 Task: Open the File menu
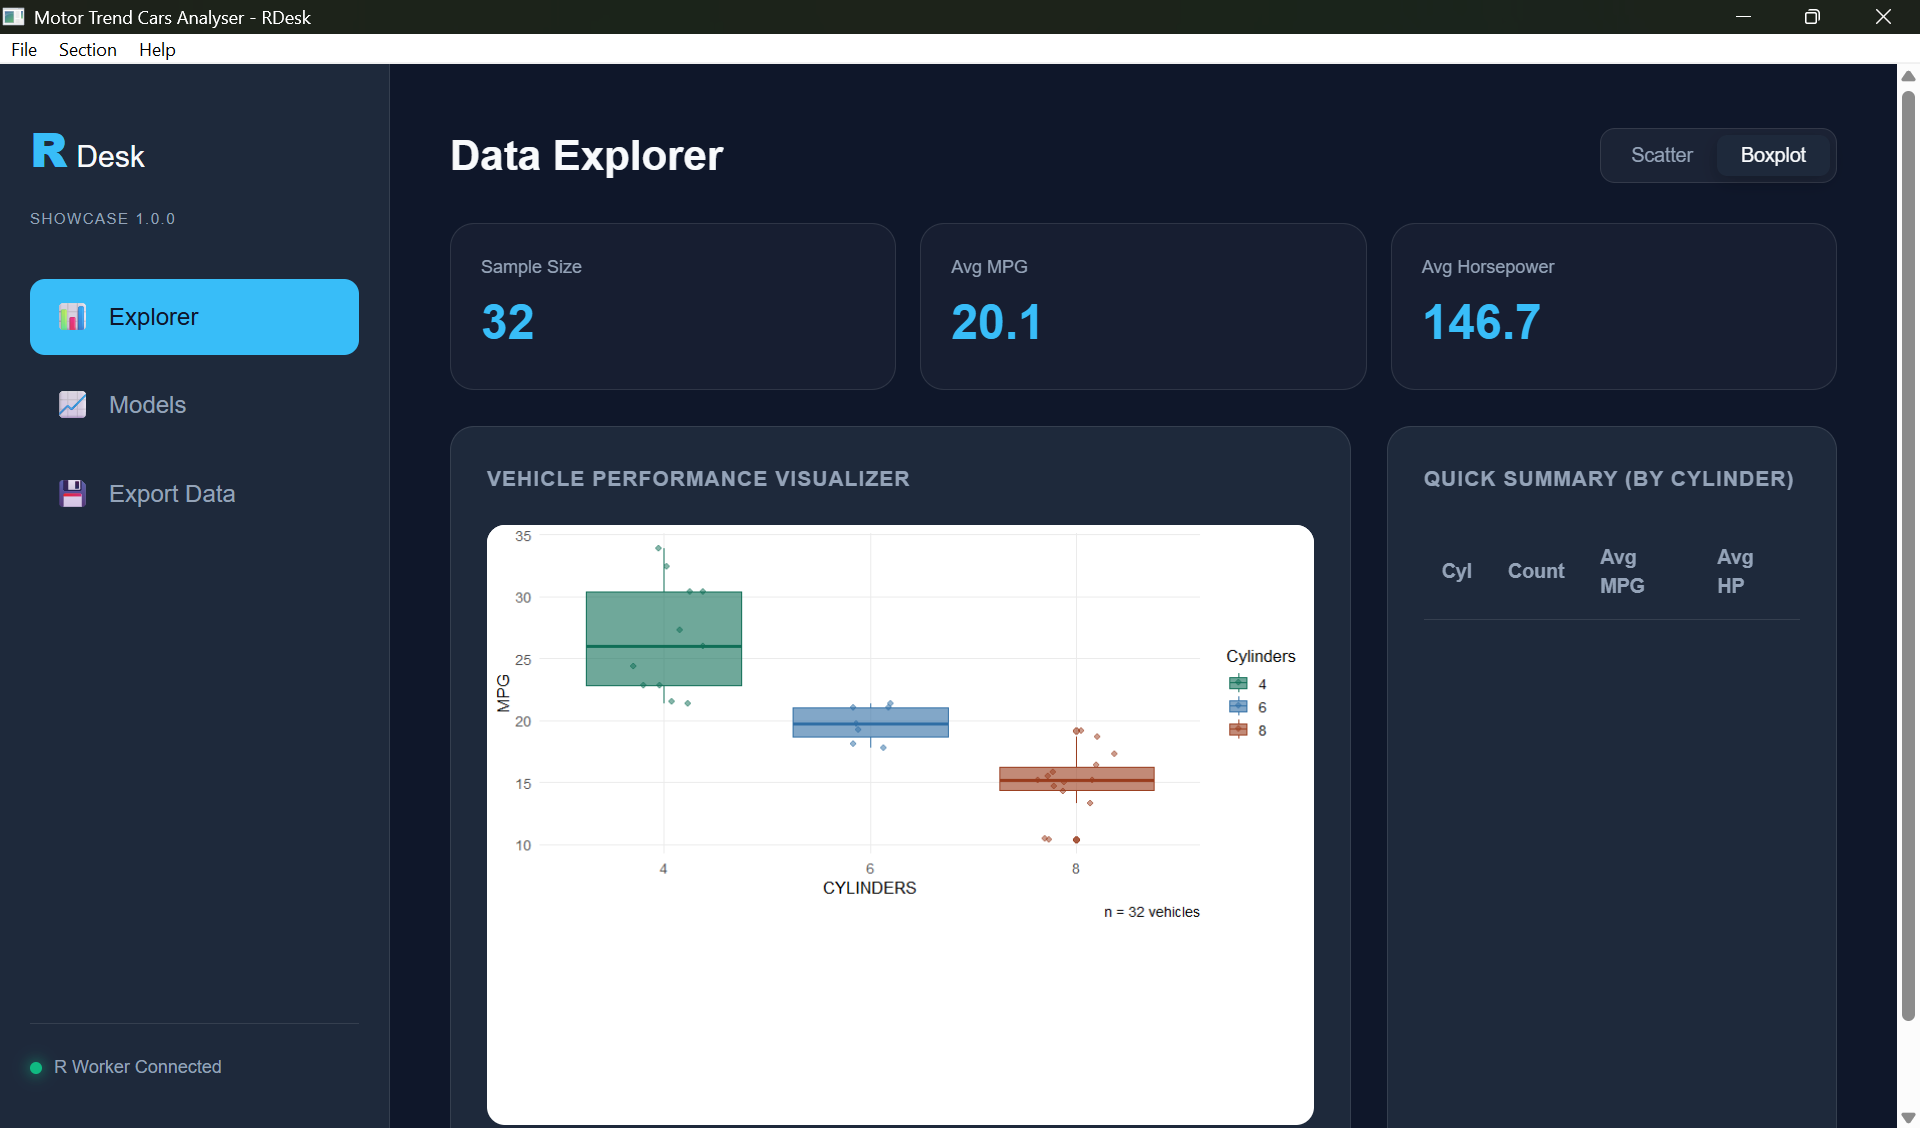point(23,49)
